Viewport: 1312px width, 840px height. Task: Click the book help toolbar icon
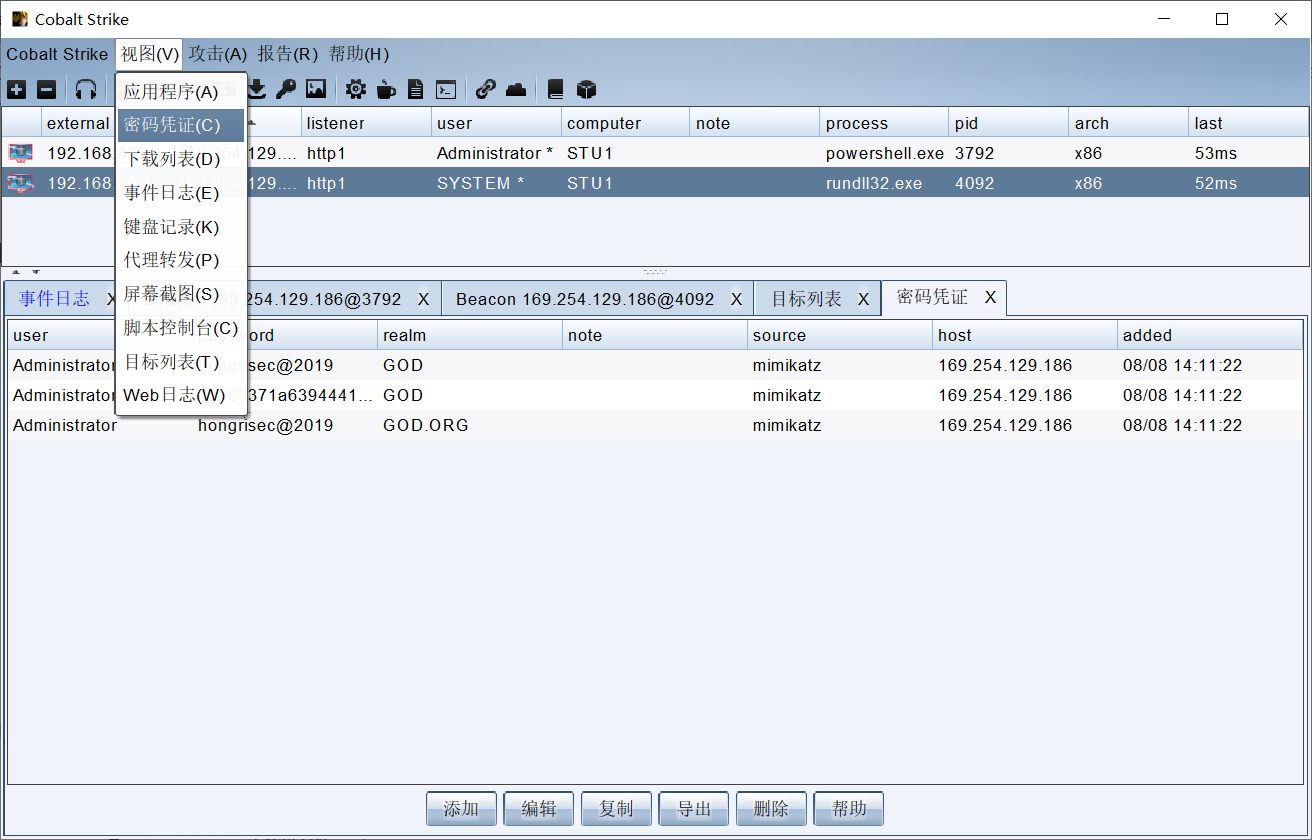(x=555, y=90)
